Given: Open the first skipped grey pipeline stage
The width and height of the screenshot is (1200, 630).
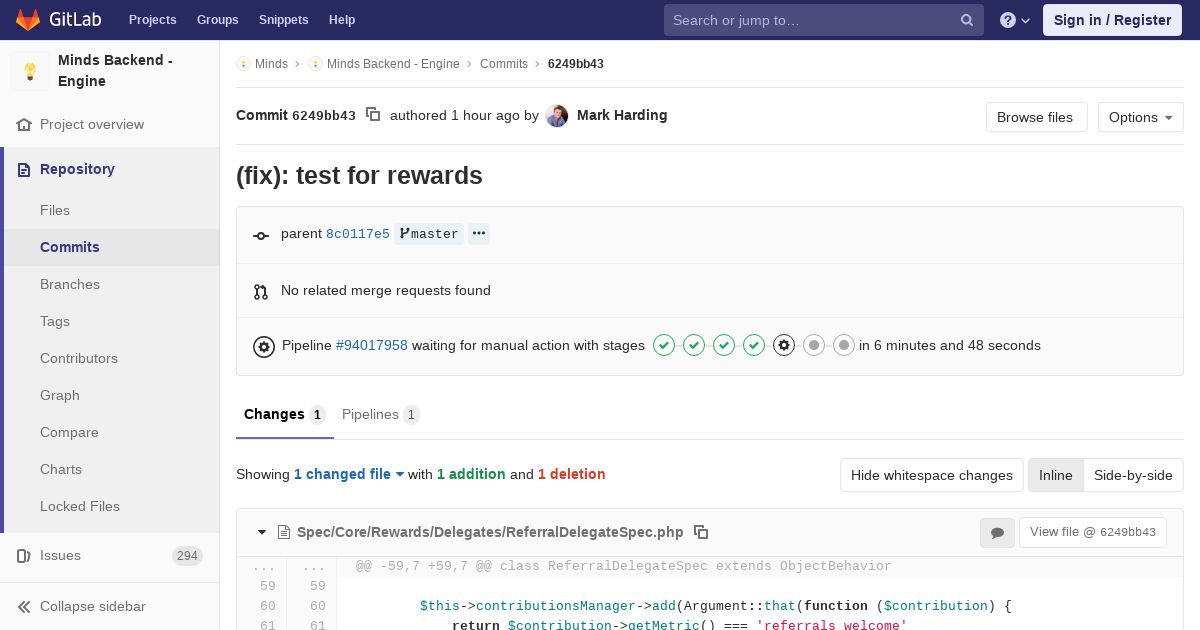Looking at the screenshot, I should tap(814, 345).
